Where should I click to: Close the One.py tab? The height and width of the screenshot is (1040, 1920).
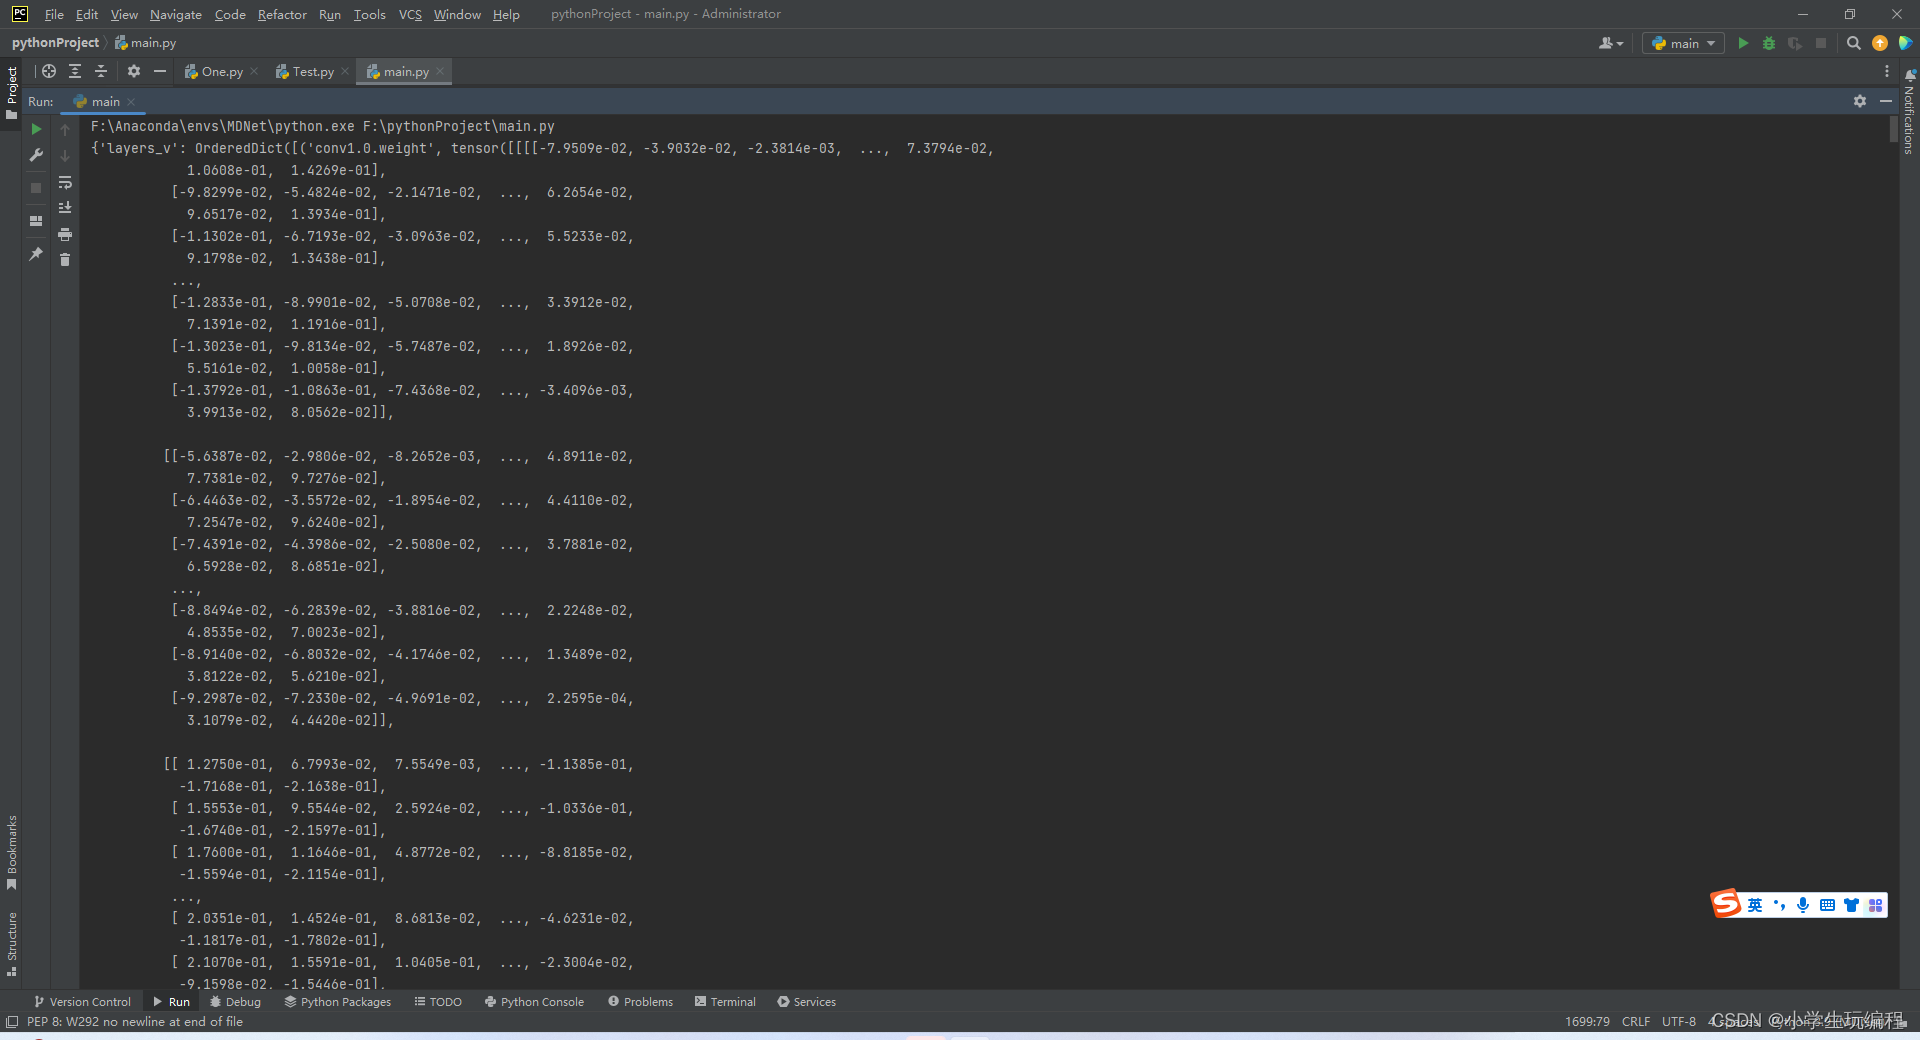(254, 71)
